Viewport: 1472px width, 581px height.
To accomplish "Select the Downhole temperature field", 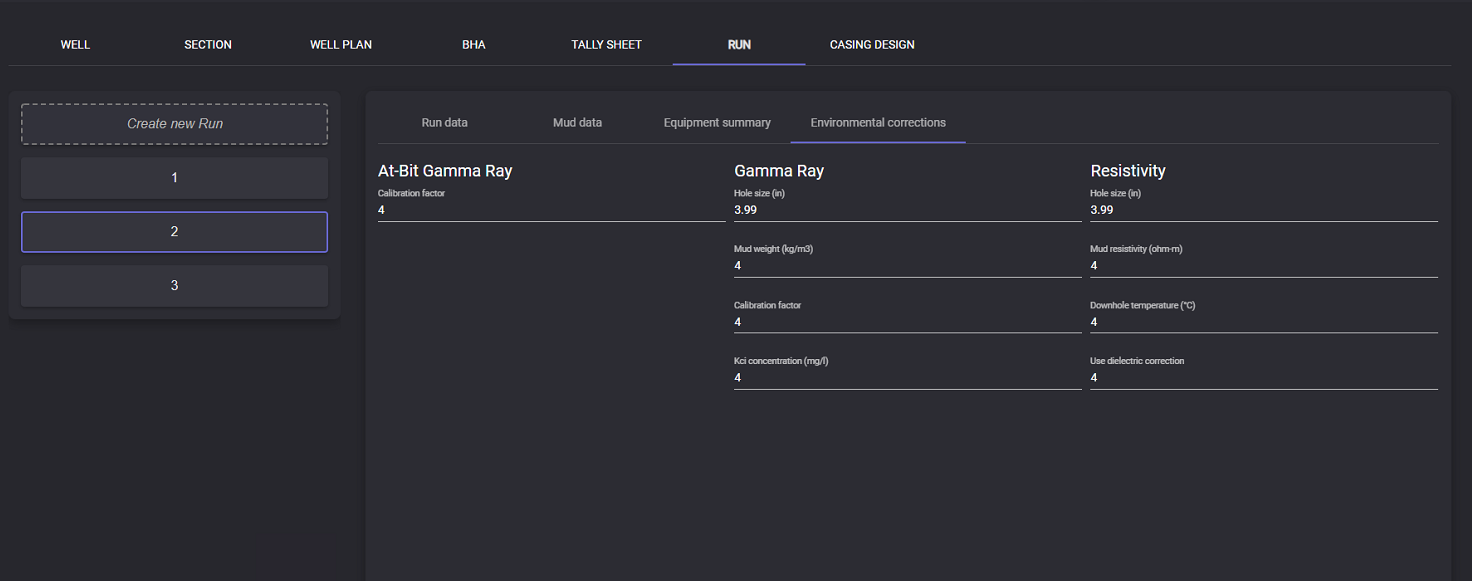I will tap(1263, 322).
